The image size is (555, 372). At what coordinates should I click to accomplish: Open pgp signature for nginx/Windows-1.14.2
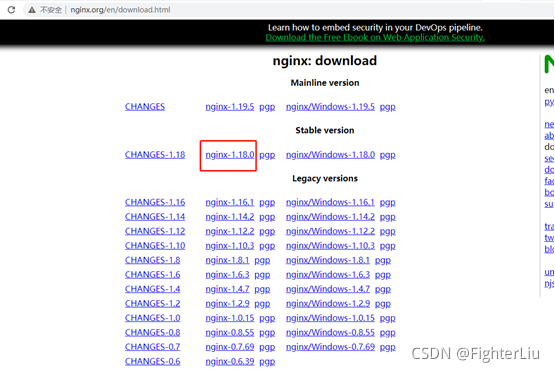[388, 217]
